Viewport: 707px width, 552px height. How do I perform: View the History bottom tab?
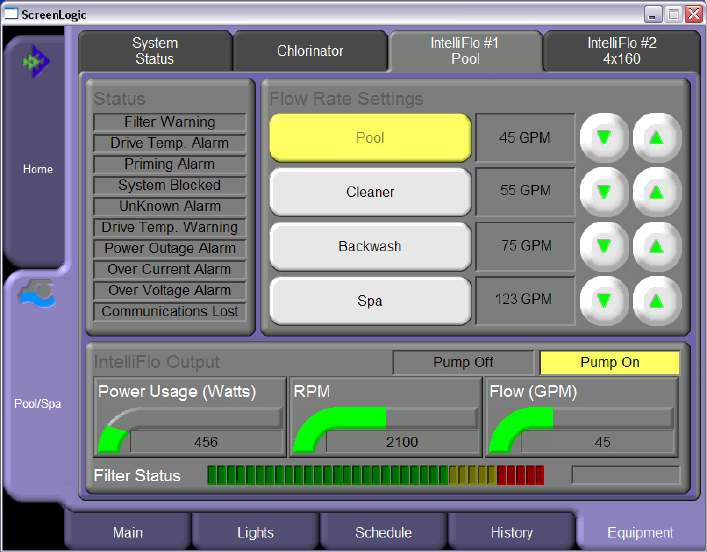512,532
